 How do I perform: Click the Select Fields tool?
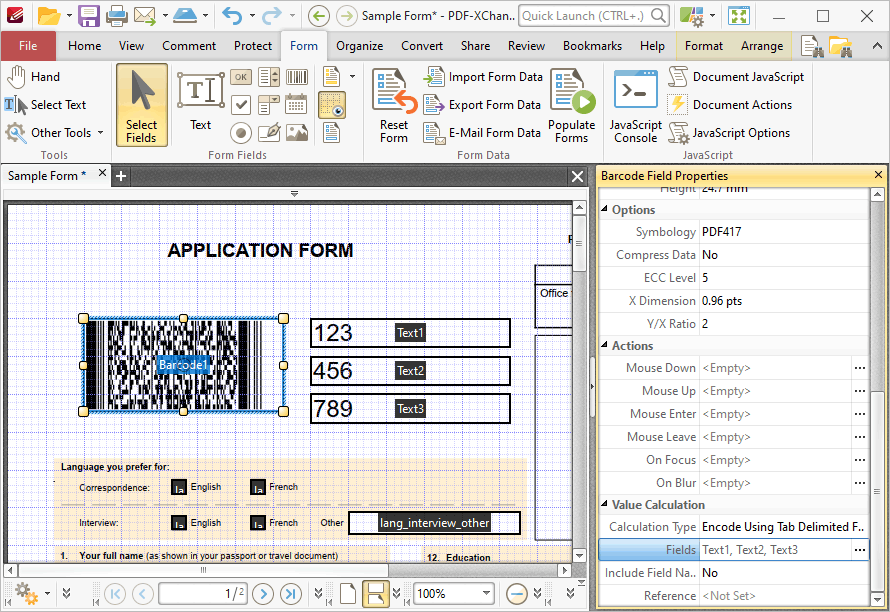coord(141,106)
